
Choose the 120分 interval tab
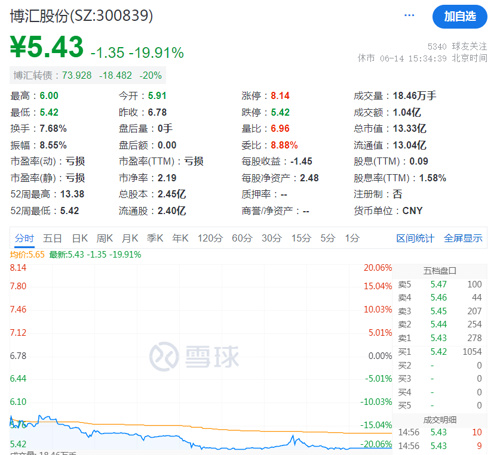click(210, 238)
